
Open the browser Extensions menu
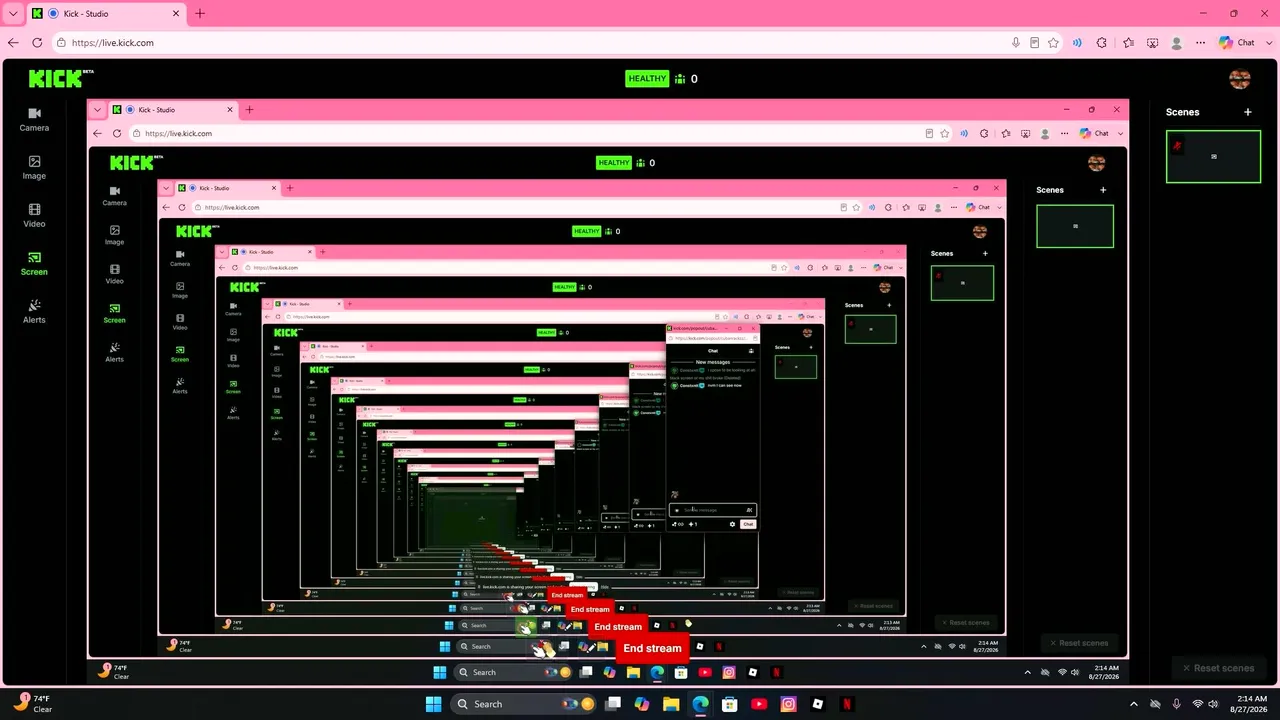(x=1102, y=43)
